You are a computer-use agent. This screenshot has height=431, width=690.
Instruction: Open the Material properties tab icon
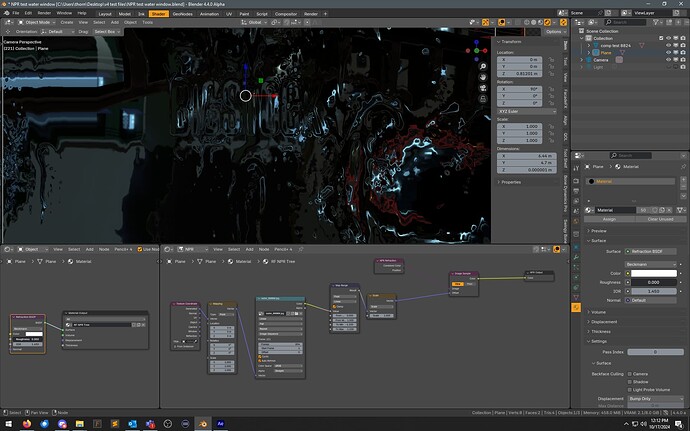(576, 308)
